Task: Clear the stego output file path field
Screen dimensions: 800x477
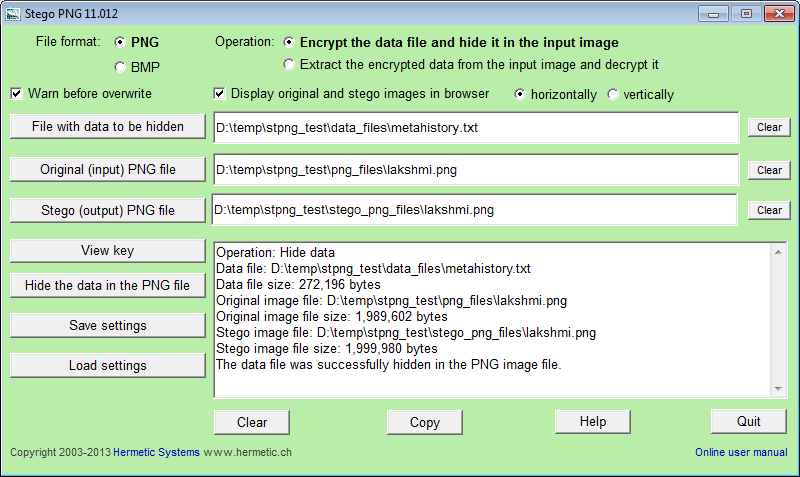Action: coord(769,210)
